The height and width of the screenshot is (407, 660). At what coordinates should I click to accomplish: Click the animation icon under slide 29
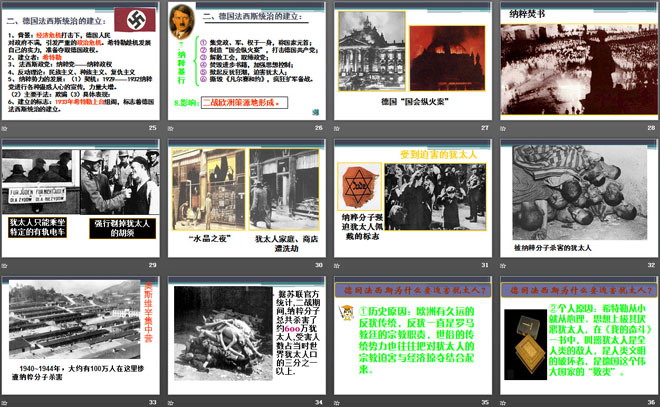click(7, 265)
